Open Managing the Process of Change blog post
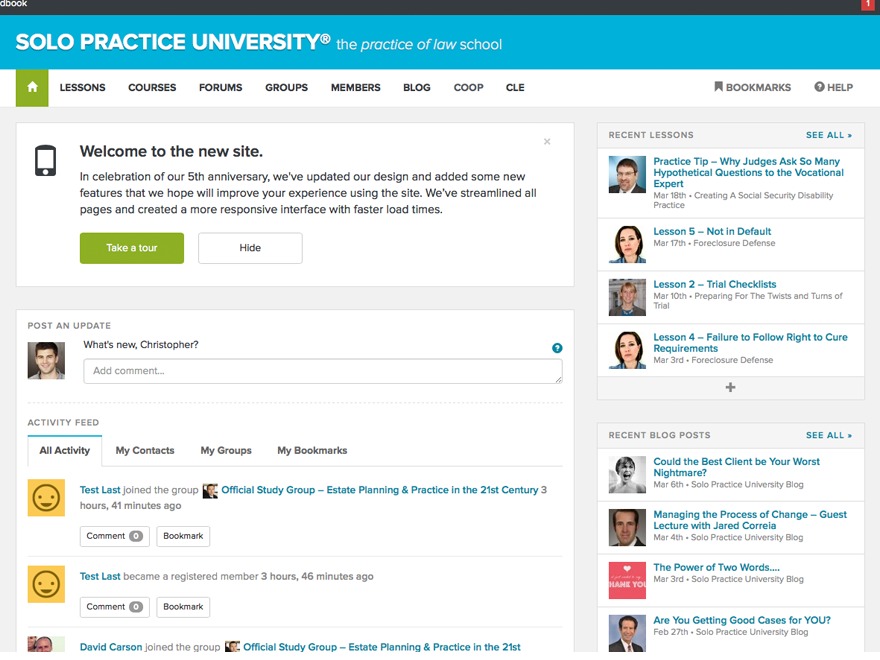 point(750,520)
